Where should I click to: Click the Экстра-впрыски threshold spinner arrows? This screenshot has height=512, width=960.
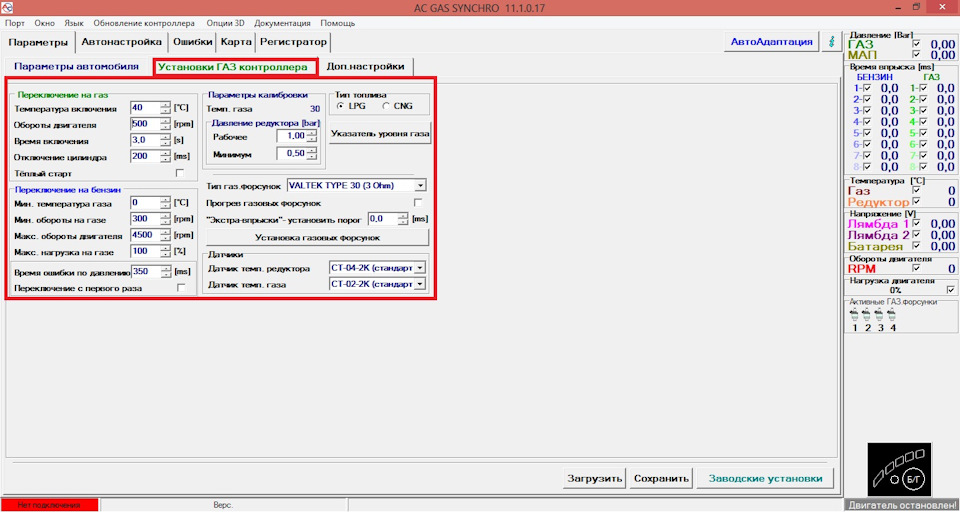pos(403,219)
